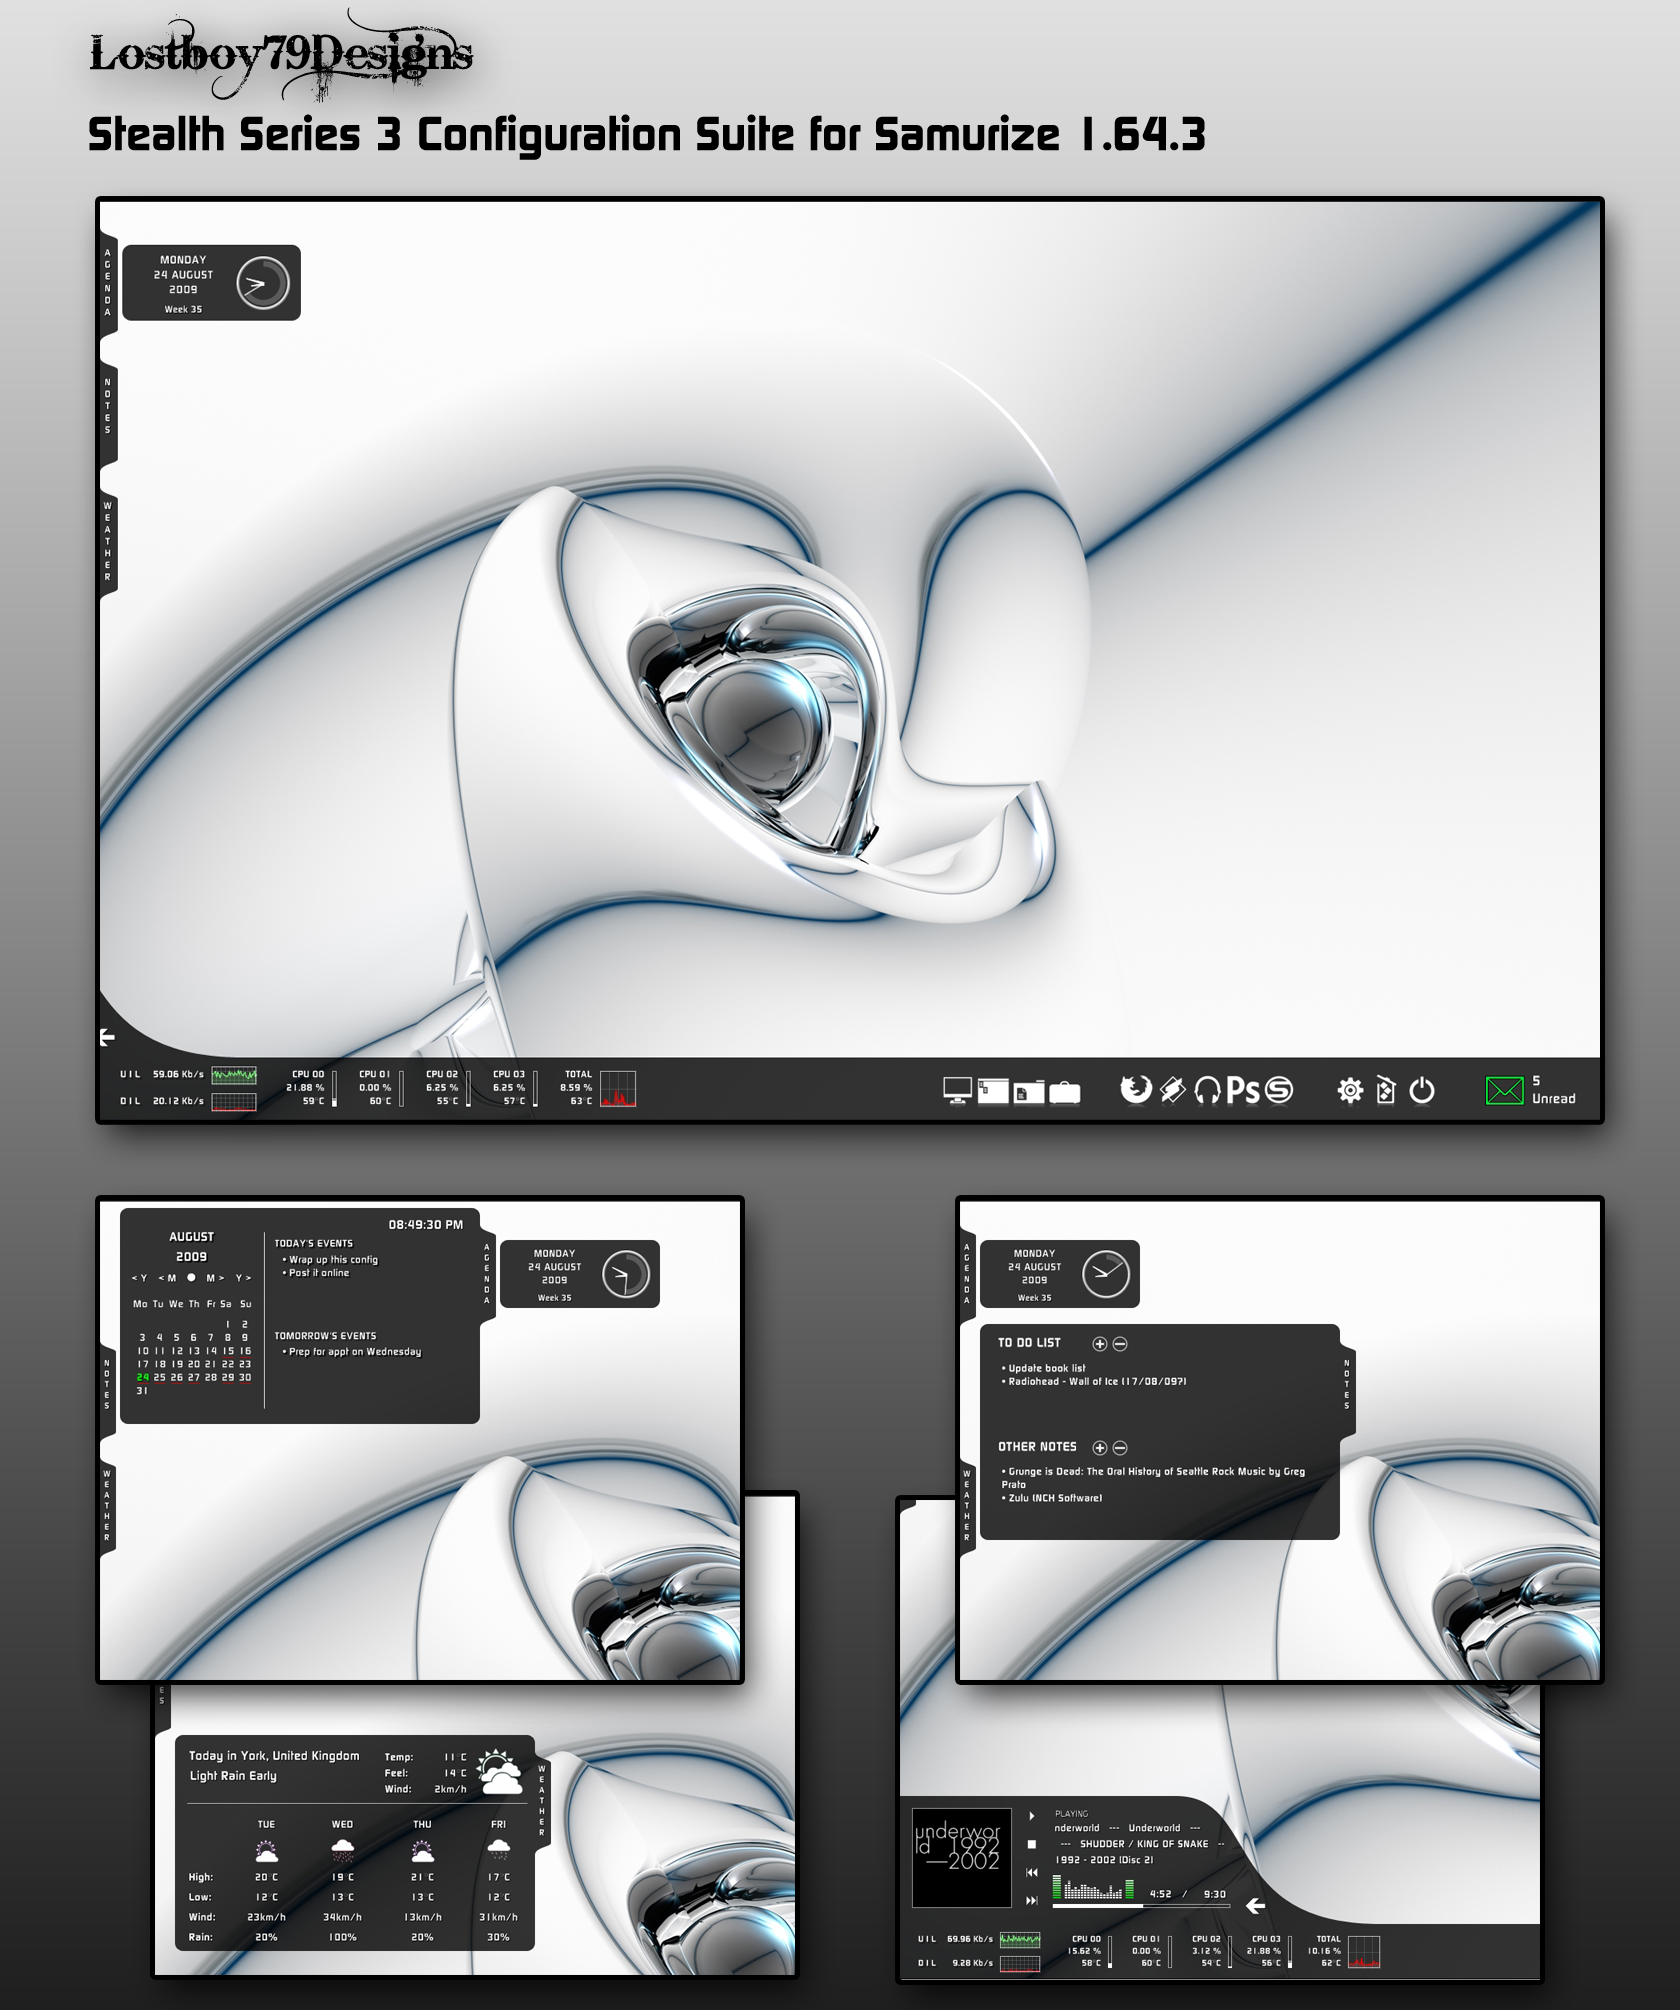
Task: Go to previous month with '< M'
Action: 166,1278
